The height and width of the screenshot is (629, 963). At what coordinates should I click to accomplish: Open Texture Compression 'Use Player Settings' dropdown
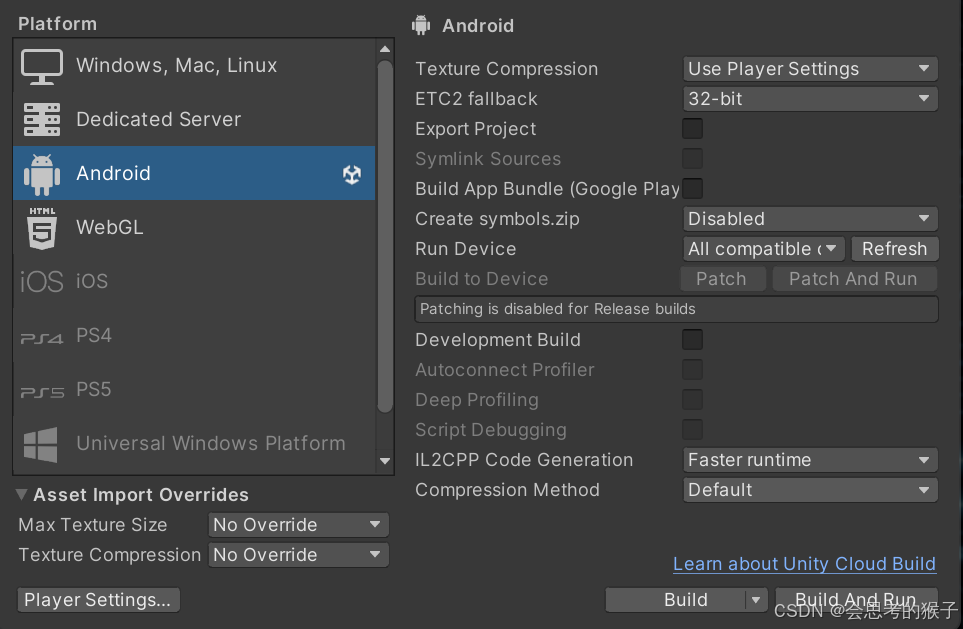pos(810,69)
